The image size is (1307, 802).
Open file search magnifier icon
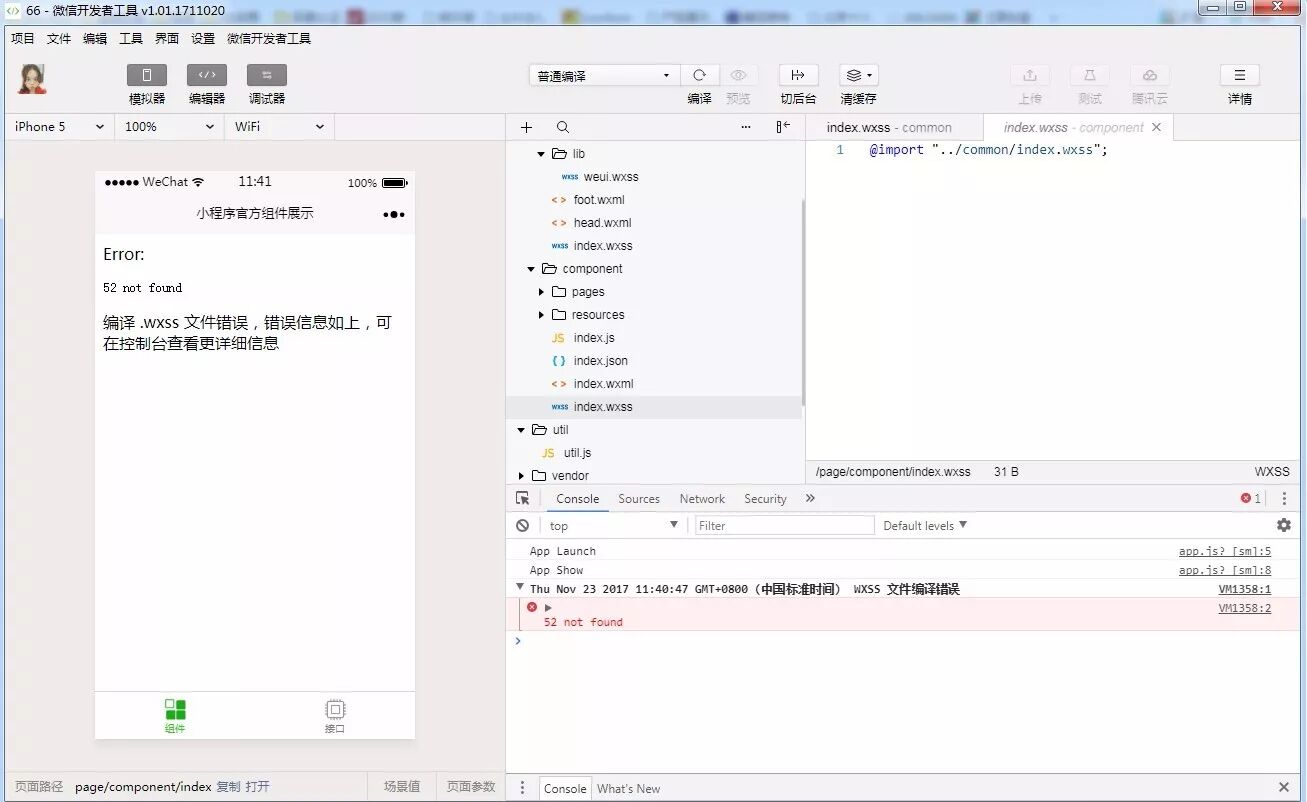[563, 127]
